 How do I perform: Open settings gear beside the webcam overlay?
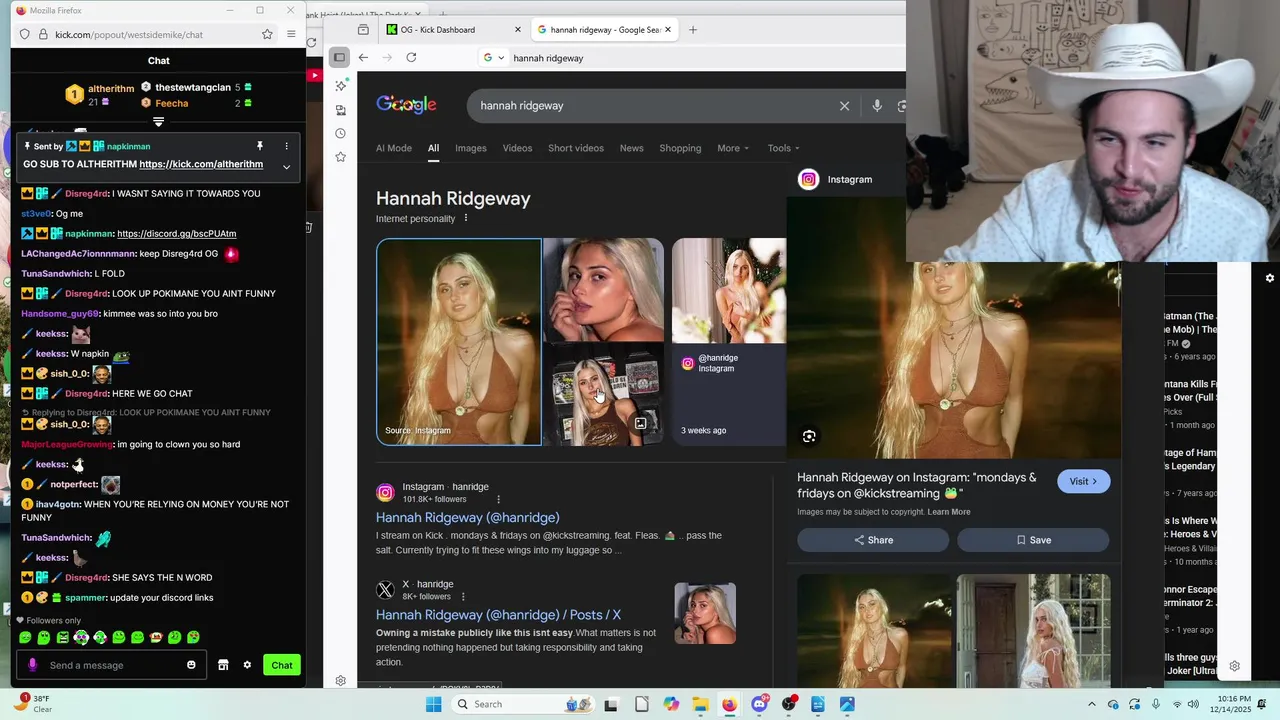click(x=1270, y=278)
